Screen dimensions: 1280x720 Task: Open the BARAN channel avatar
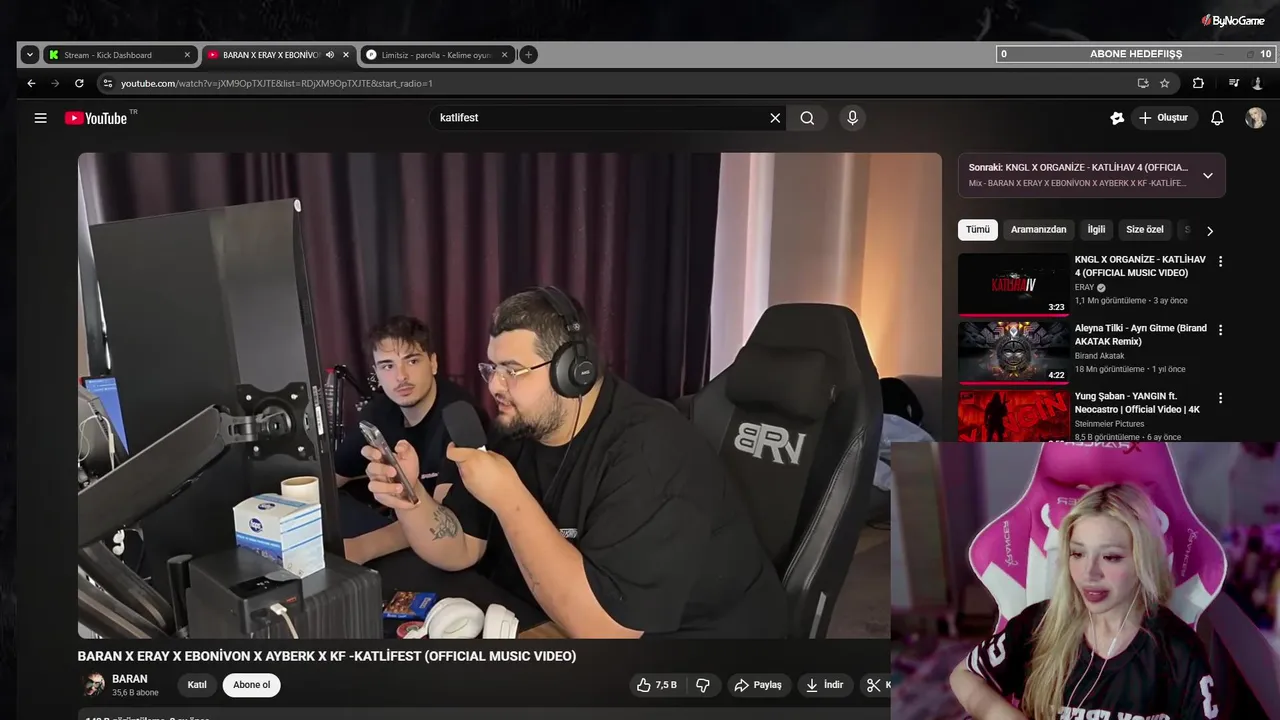tap(93, 685)
